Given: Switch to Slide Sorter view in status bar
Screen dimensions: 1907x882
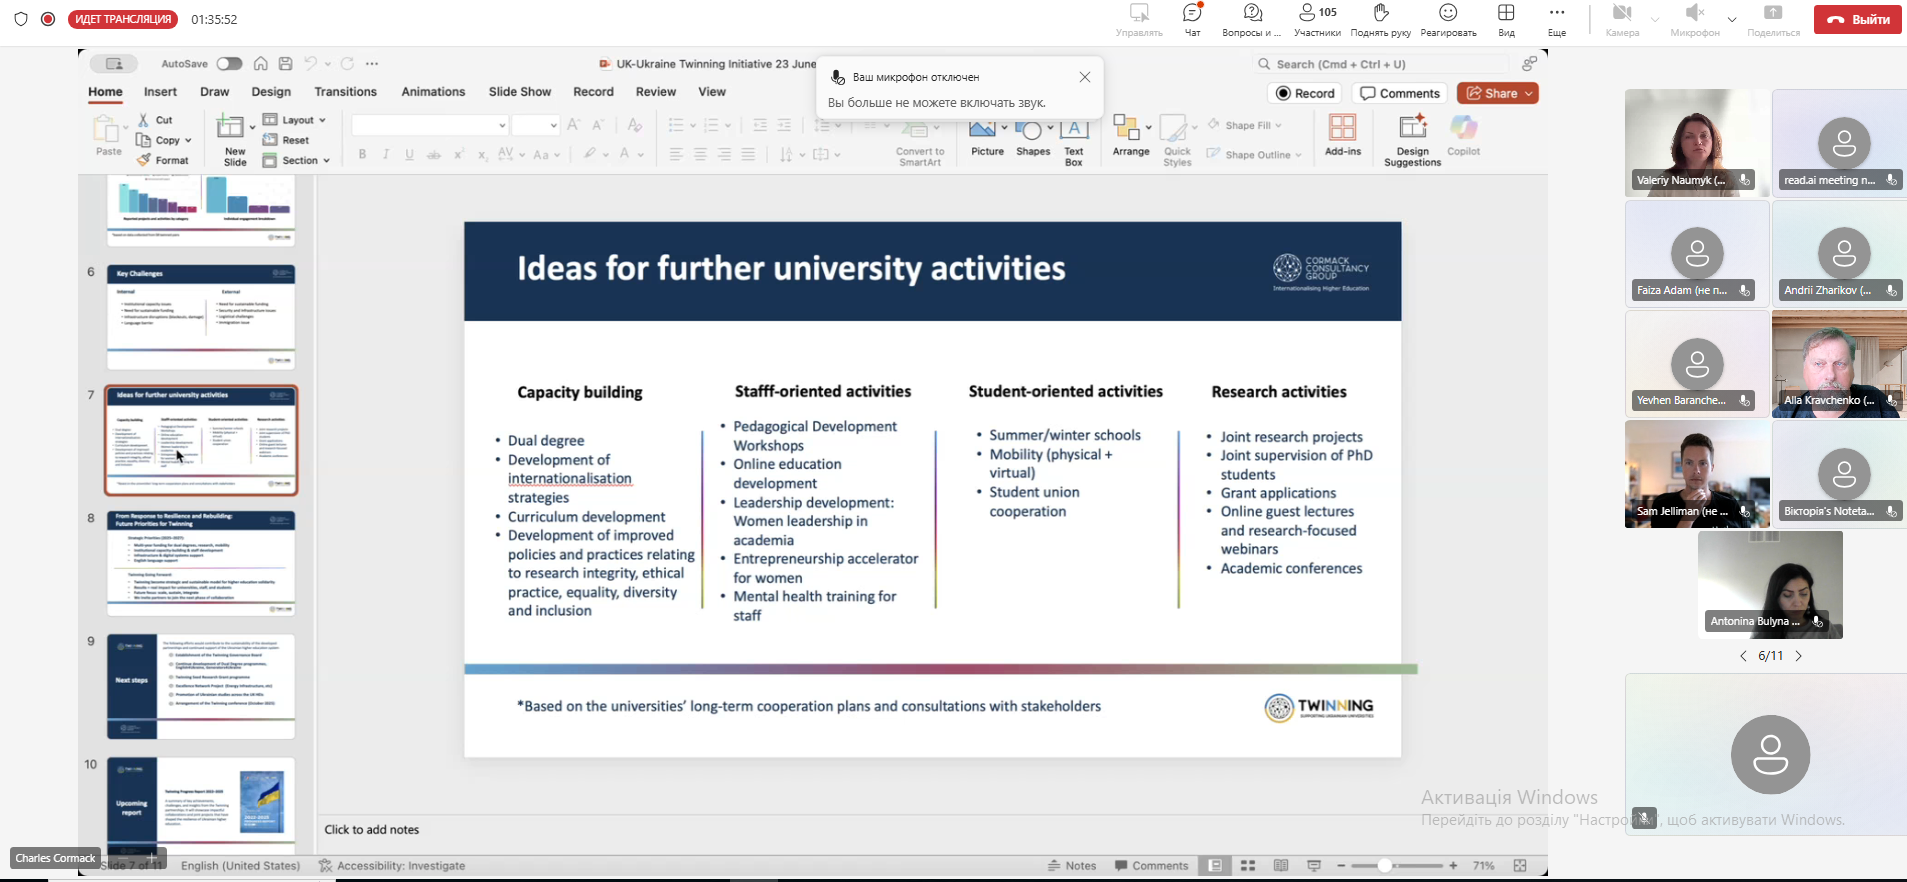Looking at the screenshot, I should (1247, 866).
